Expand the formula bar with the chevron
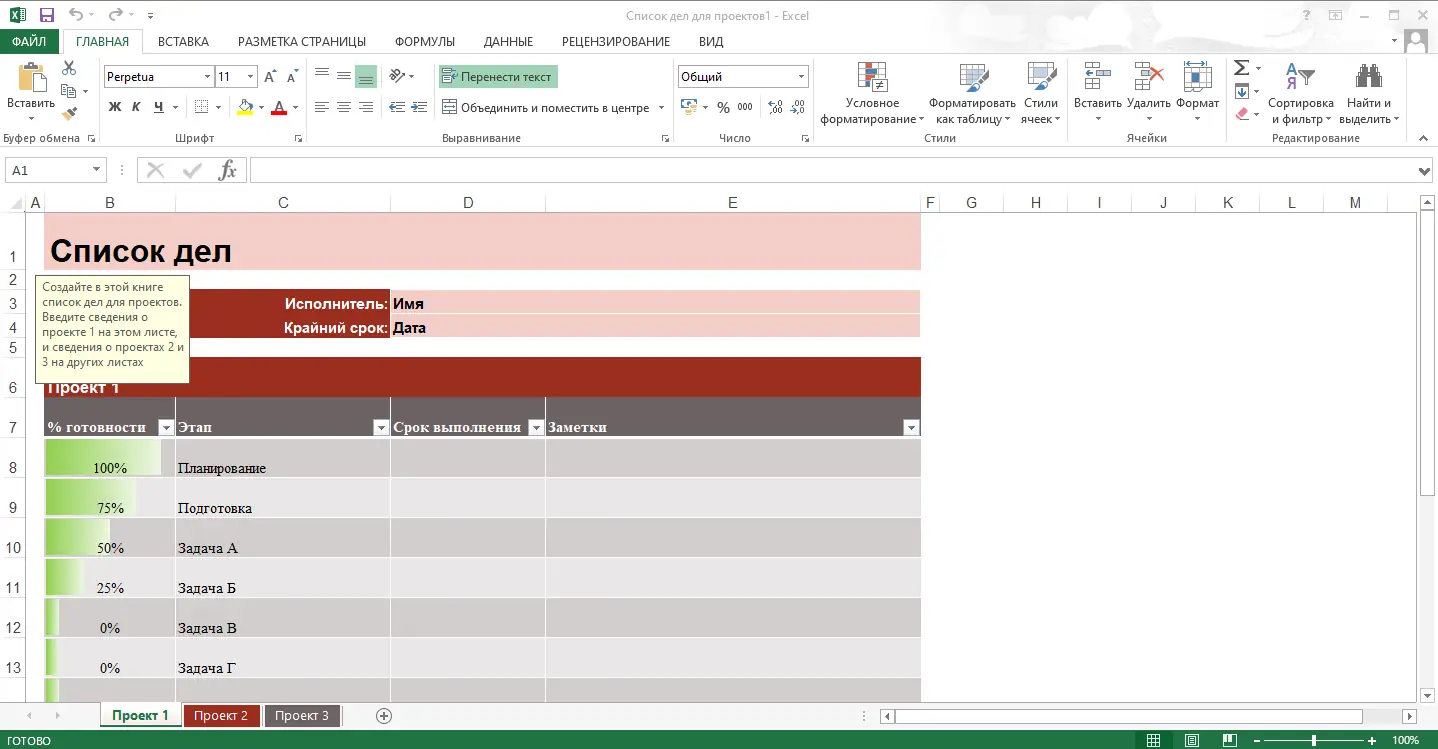Viewport: 1438px width, 749px height. [x=1426, y=171]
